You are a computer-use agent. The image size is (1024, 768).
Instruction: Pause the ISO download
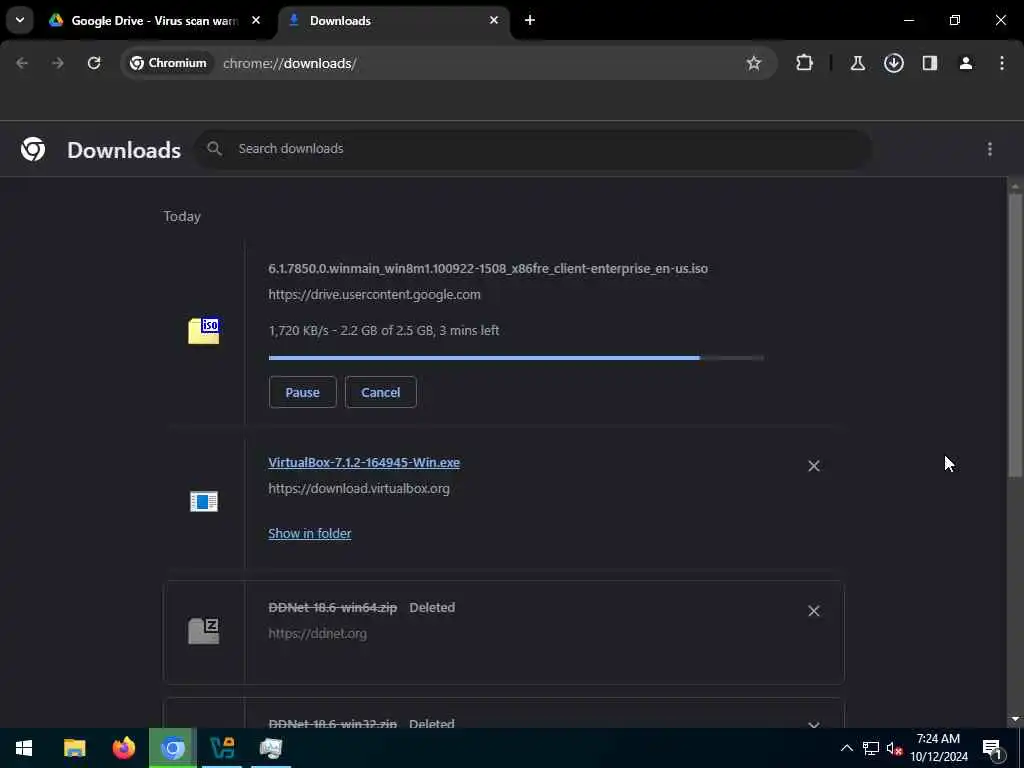[302, 392]
